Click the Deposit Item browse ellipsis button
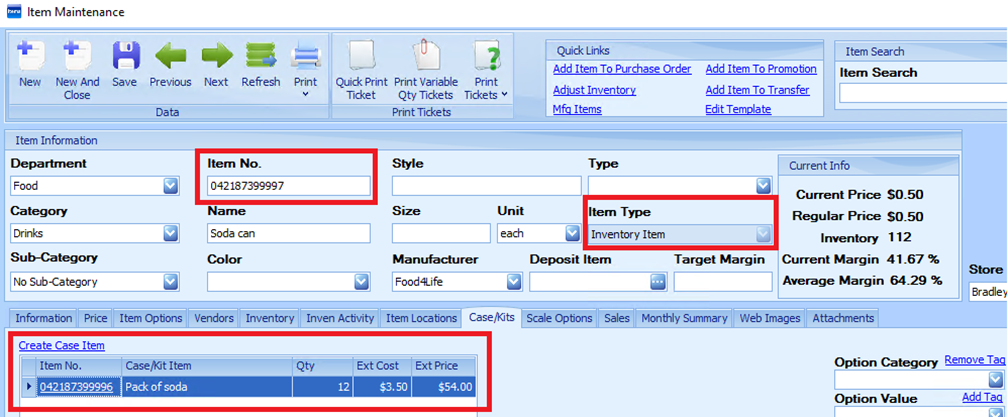The image size is (1008, 417). click(657, 282)
